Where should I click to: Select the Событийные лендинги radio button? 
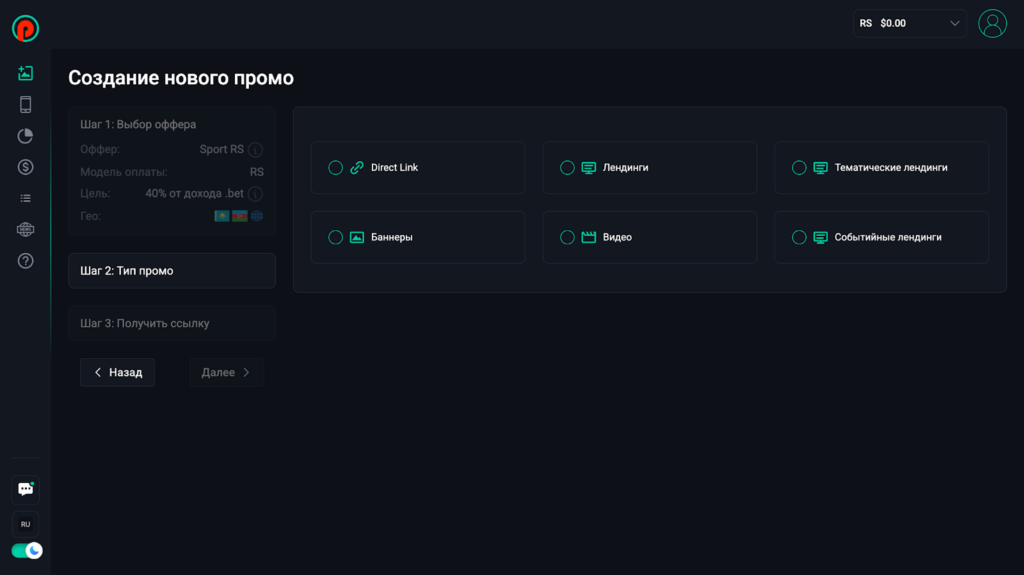(799, 237)
